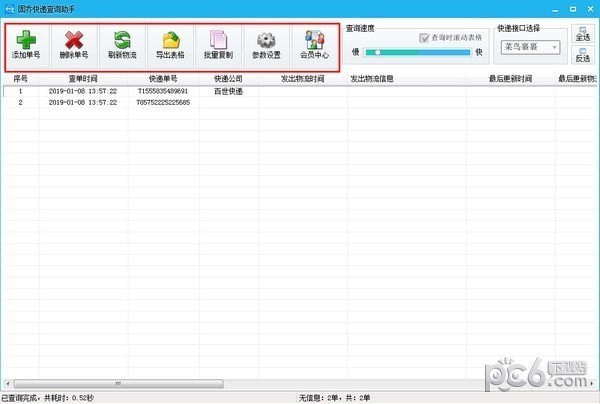600x404 pixels.
Task: Click 反选 invert selection button
Action: click(x=583, y=55)
